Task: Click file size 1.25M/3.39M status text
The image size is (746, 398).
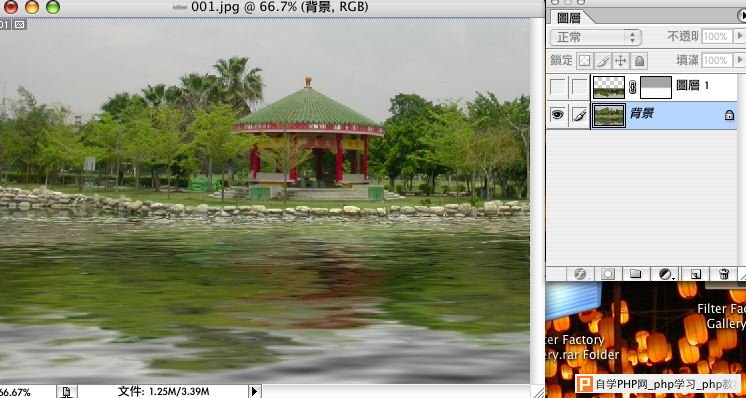Action: pyautogui.click(x=163, y=391)
